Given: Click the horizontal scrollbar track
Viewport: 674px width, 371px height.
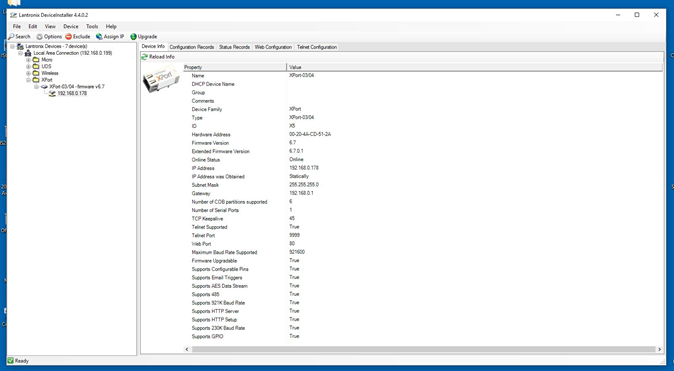Looking at the screenshot, I should pos(423,350).
